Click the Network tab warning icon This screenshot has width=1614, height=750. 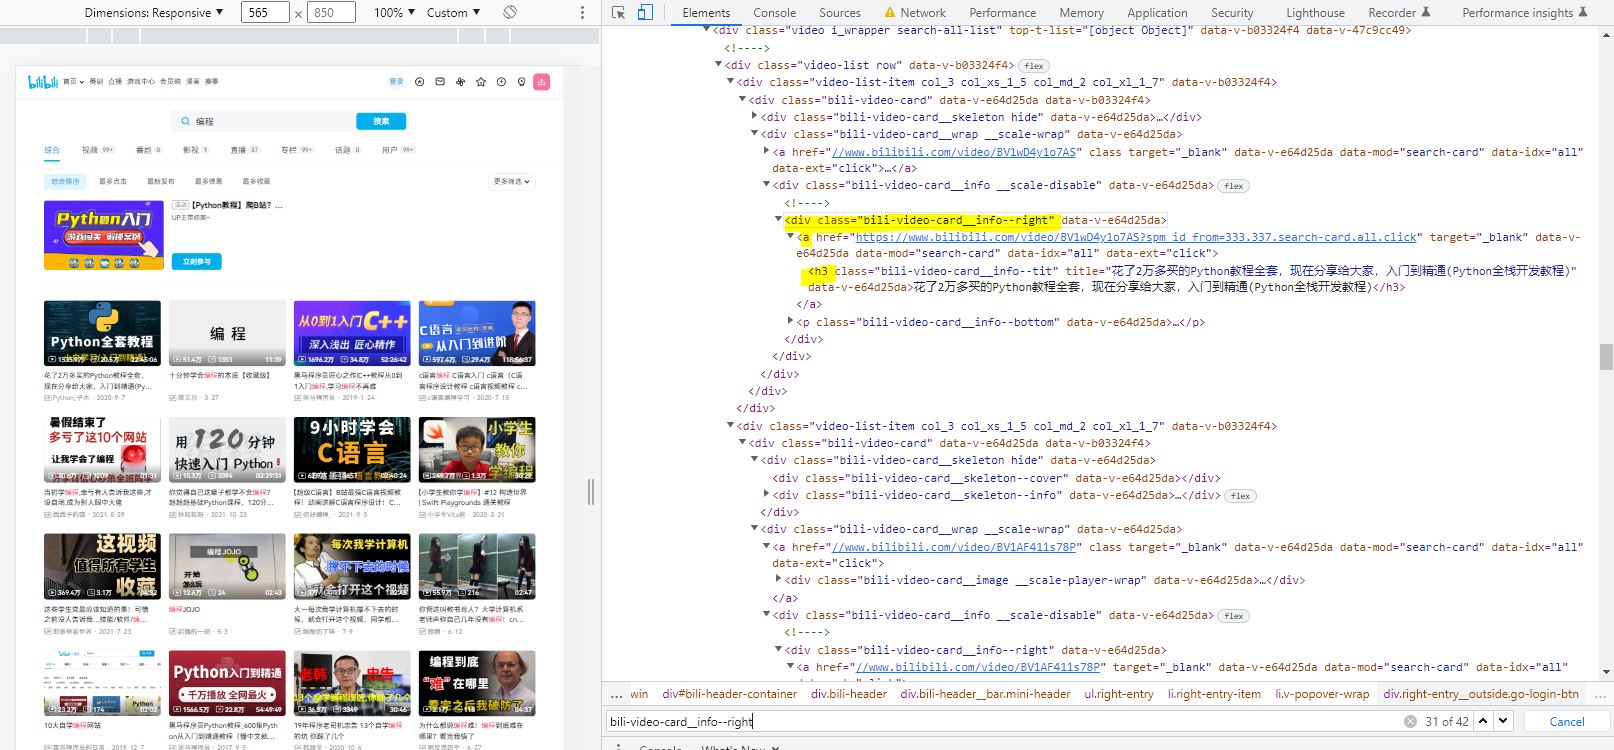click(x=890, y=13)
